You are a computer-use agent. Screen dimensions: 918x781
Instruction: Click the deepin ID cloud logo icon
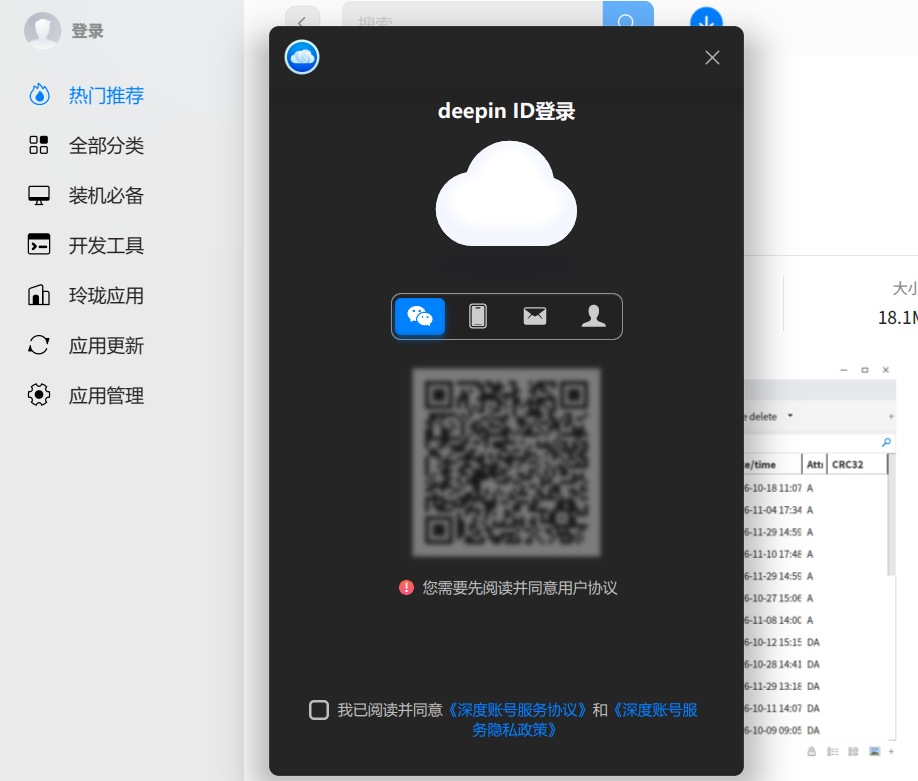(x=302, y=57)
